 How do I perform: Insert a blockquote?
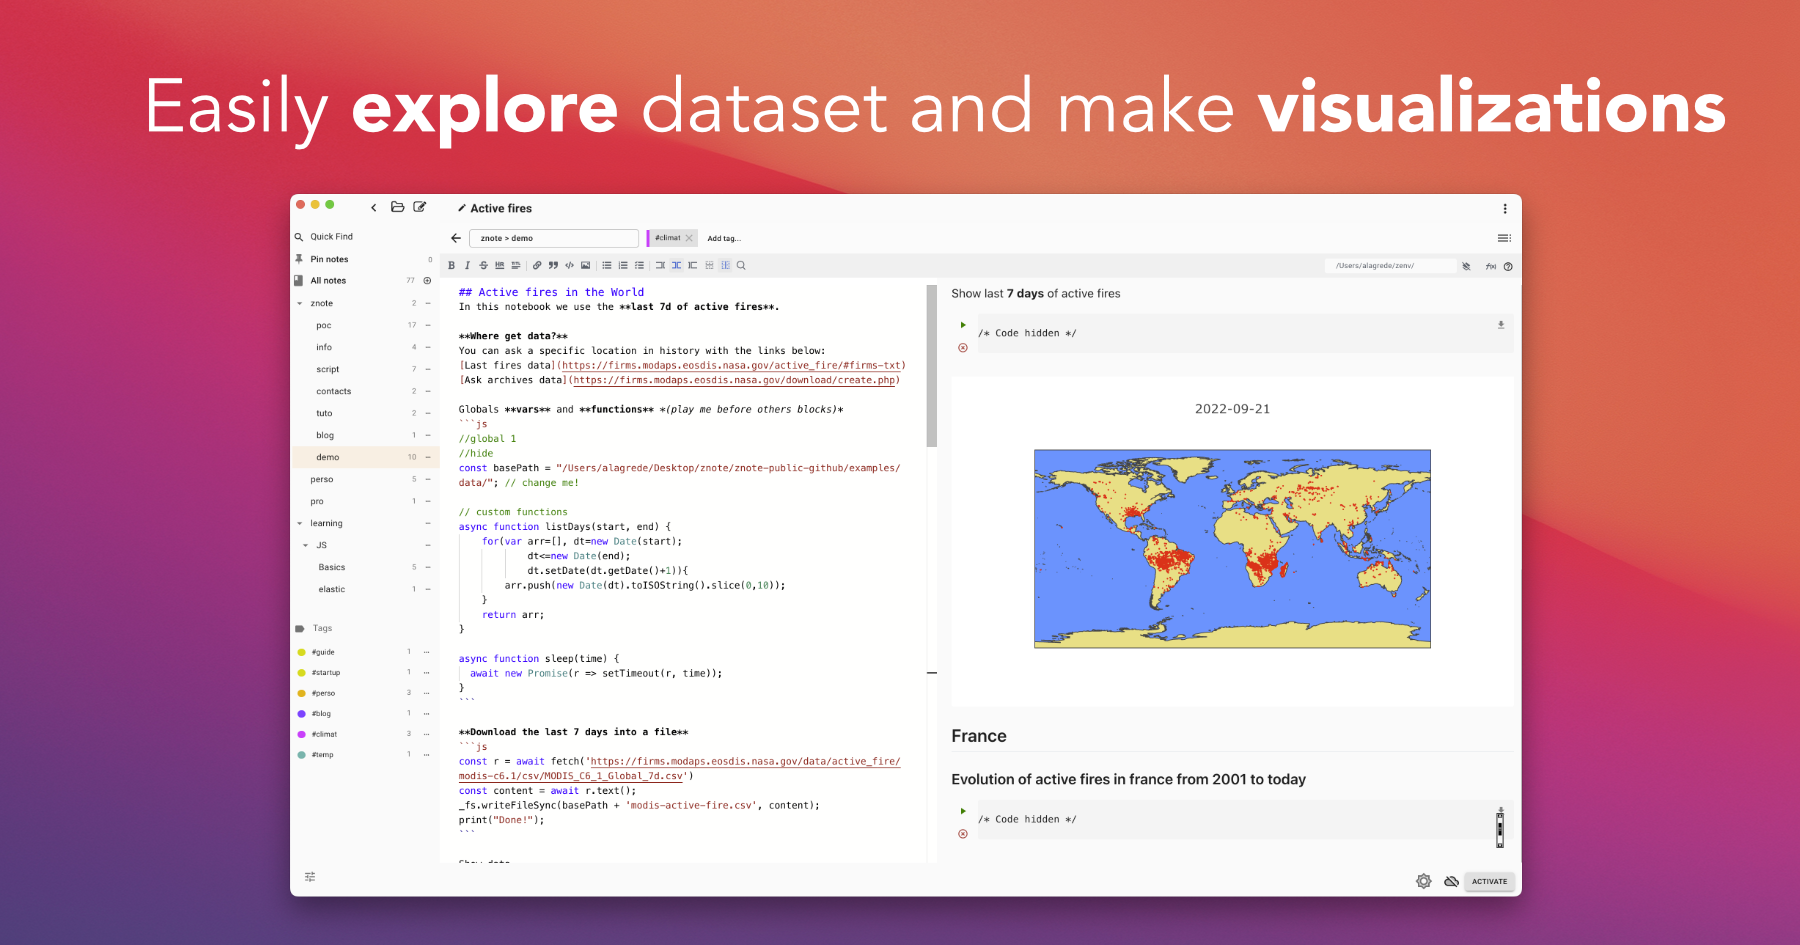[x=553, y=265]
